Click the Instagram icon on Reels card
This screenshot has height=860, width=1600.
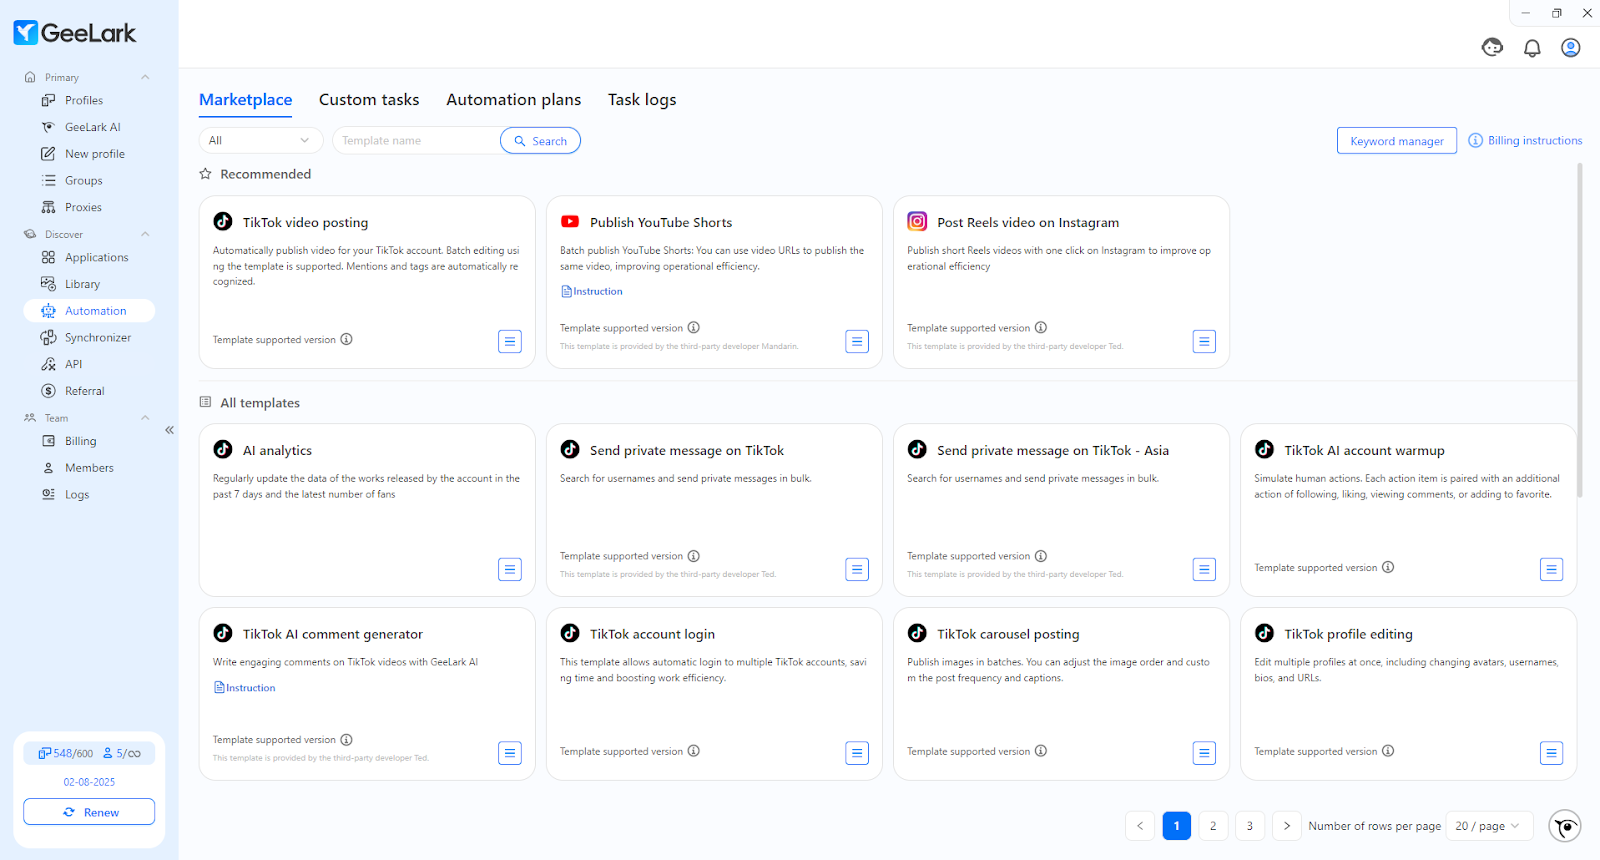click(917, 222)
